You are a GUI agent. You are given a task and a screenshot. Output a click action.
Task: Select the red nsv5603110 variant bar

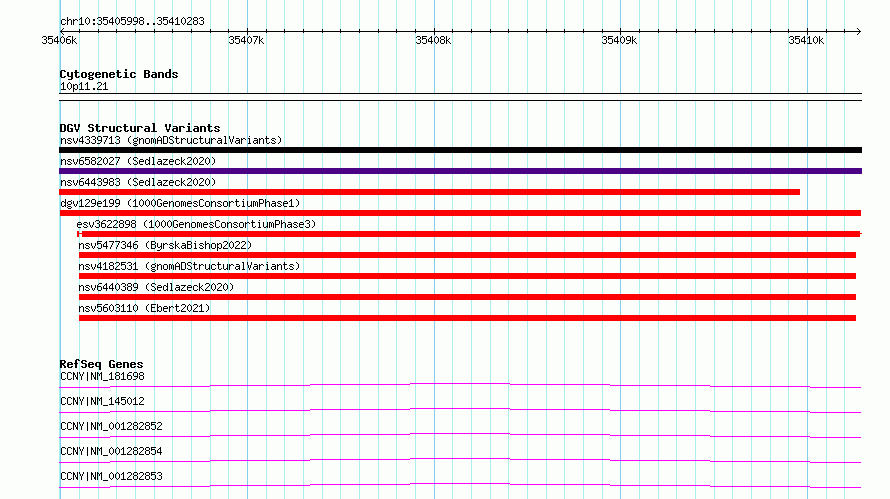[x=467, y=318]
